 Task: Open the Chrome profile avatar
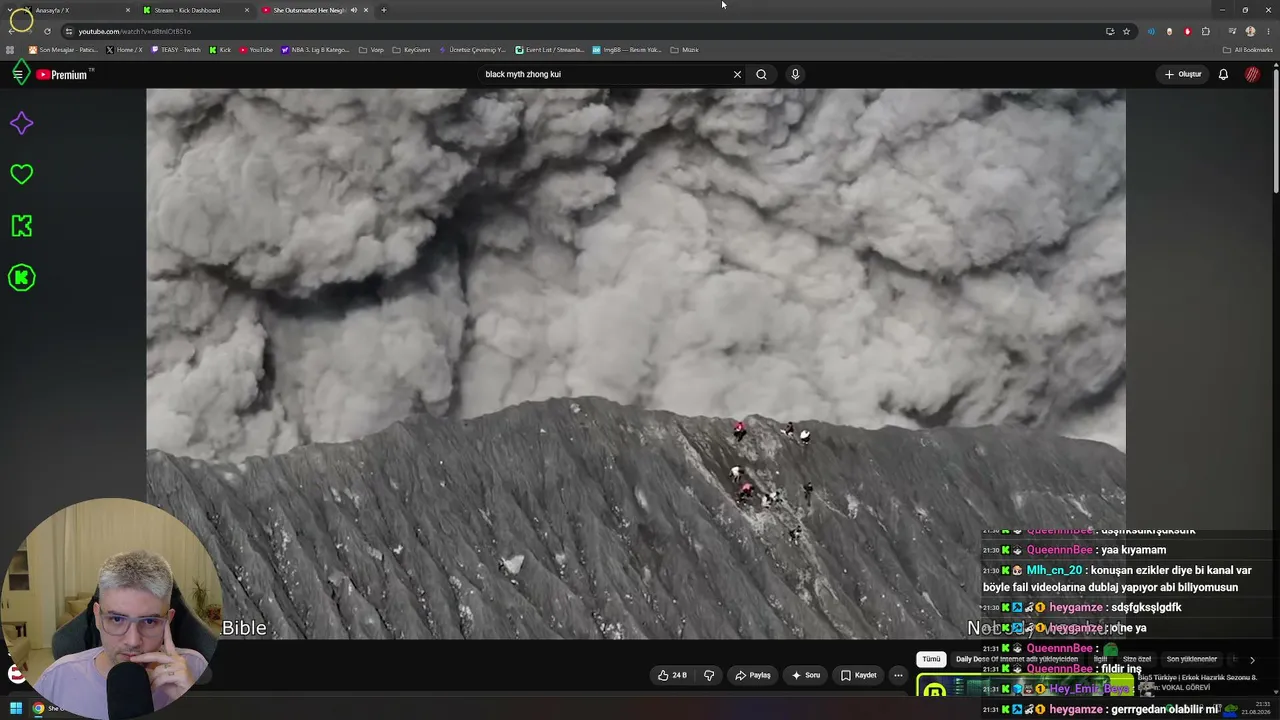(1250, 31)
